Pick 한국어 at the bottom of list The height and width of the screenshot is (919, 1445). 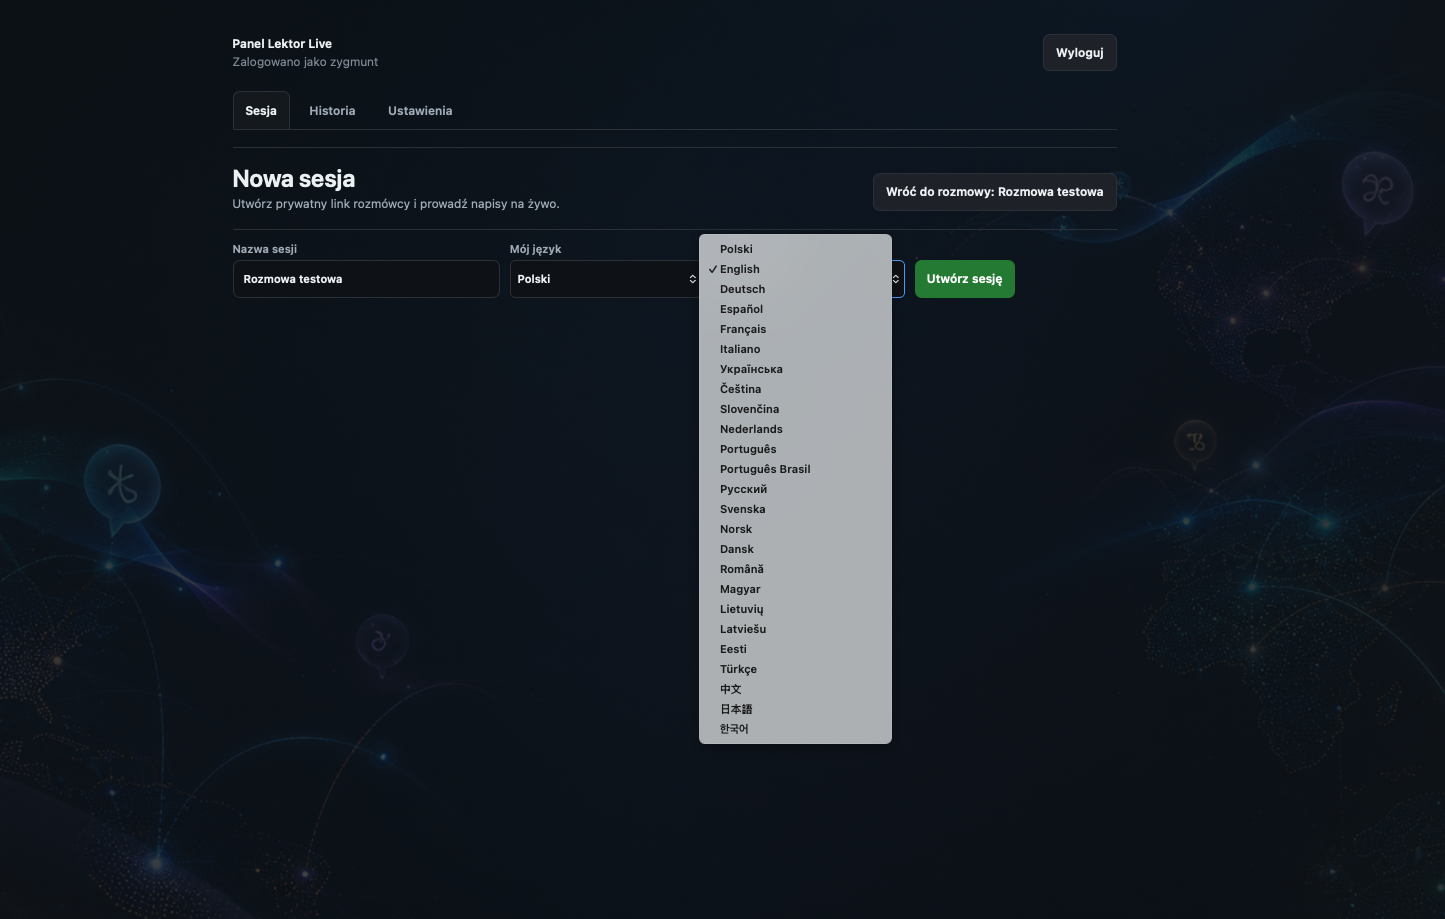[795, 729]
